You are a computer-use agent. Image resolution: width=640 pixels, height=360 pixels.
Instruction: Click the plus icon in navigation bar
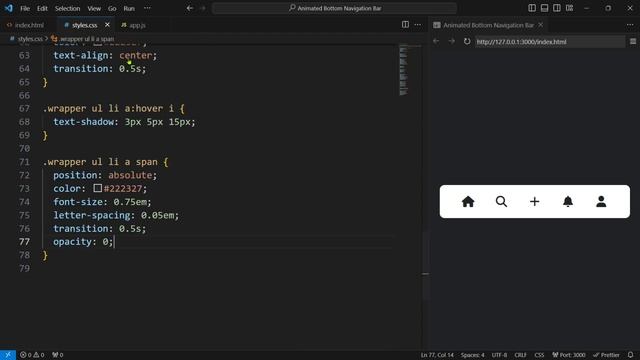tap(535, 202)
